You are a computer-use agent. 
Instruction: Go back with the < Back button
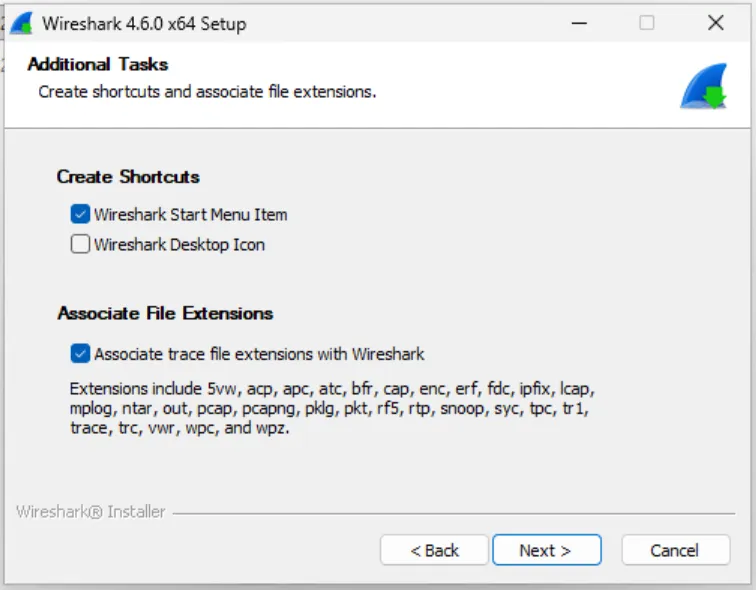tap(434, 550)
